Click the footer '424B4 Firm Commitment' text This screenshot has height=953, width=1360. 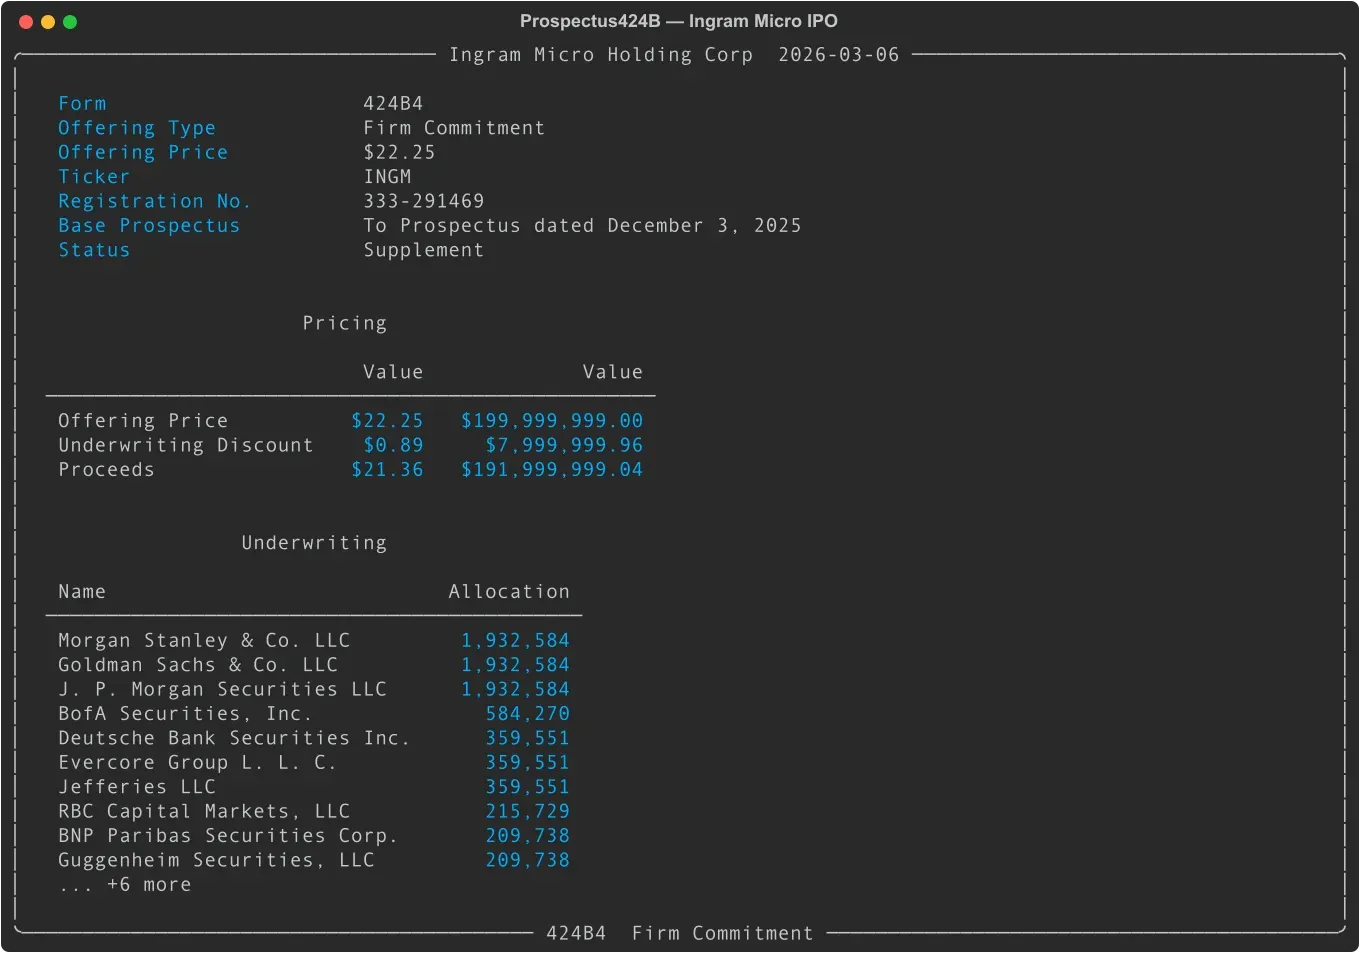[x=680, y=934]
